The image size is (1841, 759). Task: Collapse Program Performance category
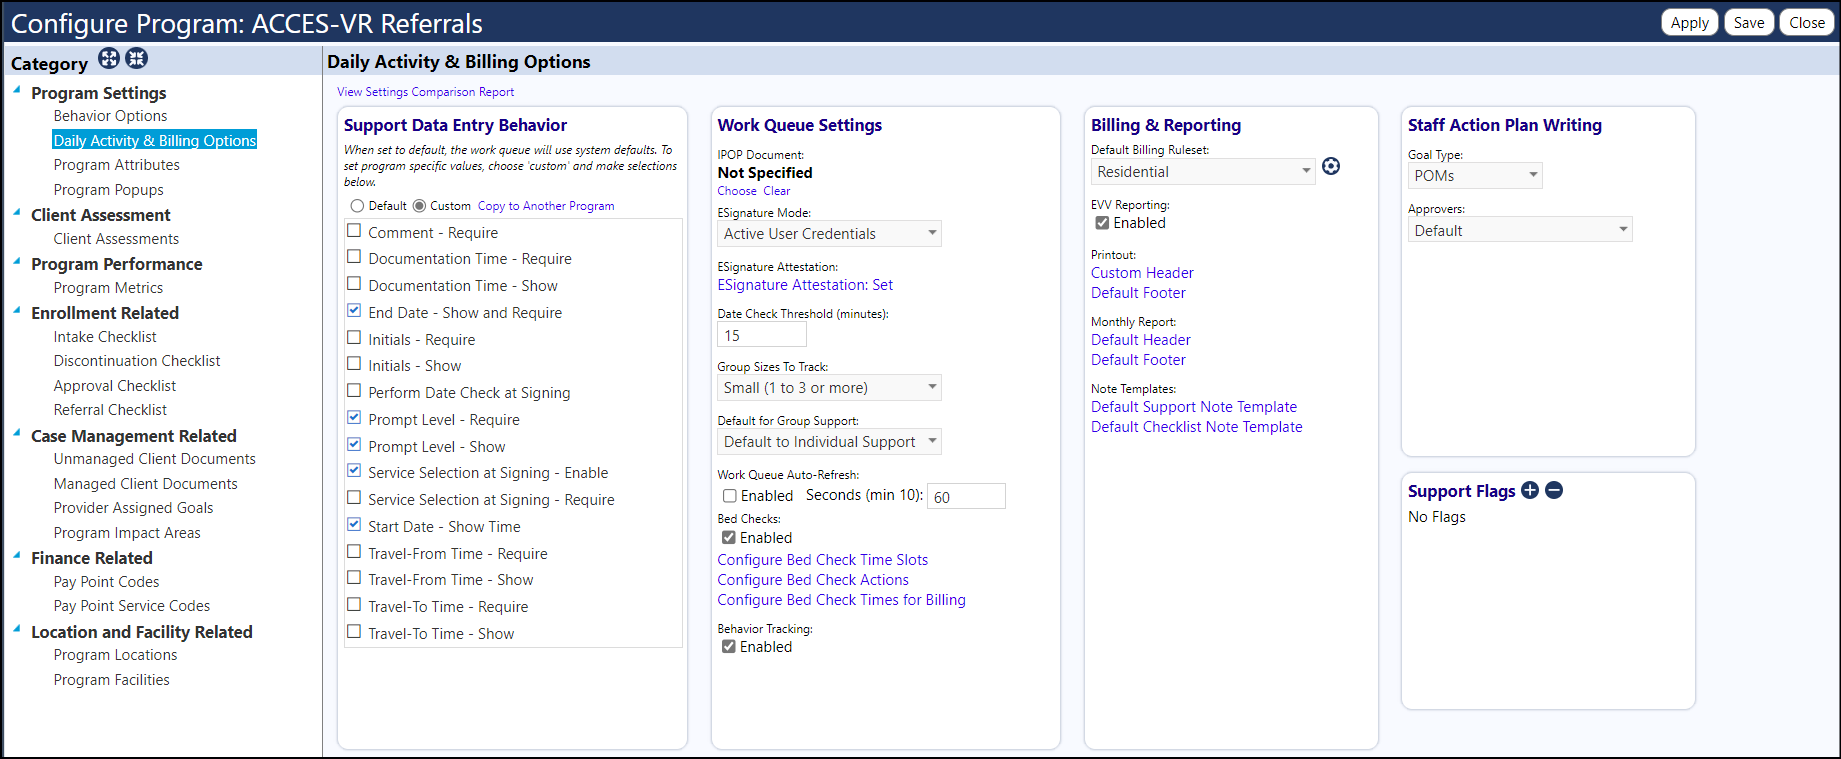tap(17, 261)
